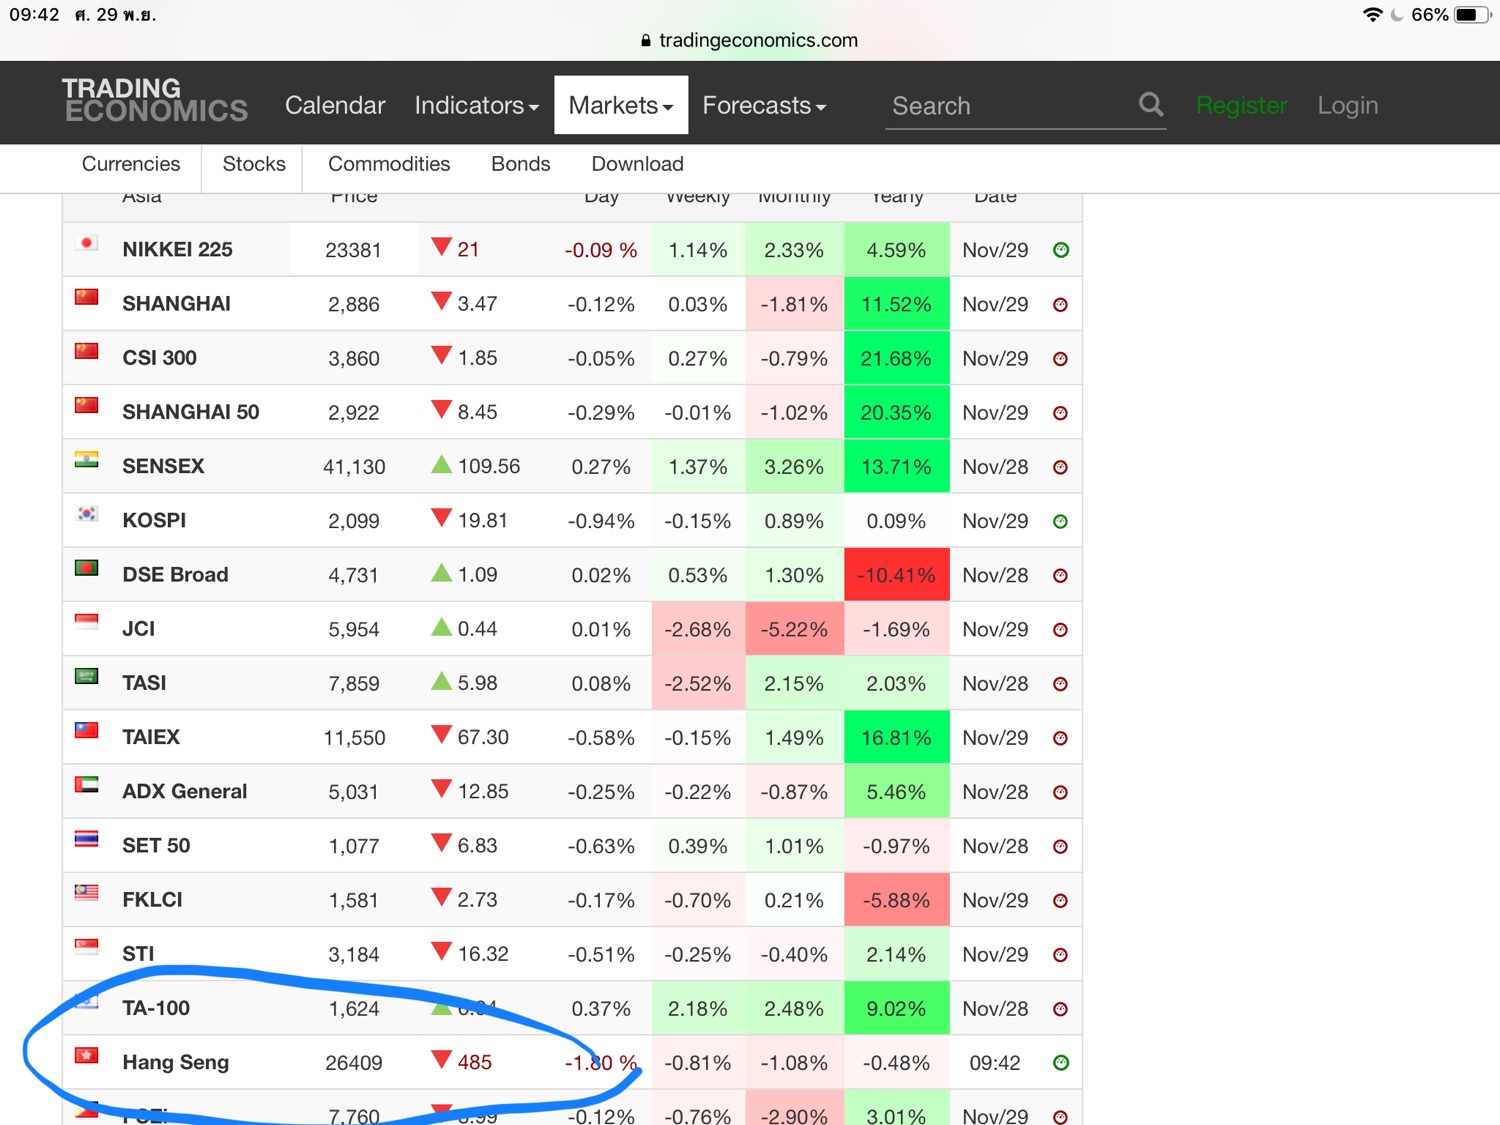Image resolution: width=1500 pixels, height=1125 pixels.
Task: Click the Thailand flag beside SET 50
Action: click(x=87, y=838)
